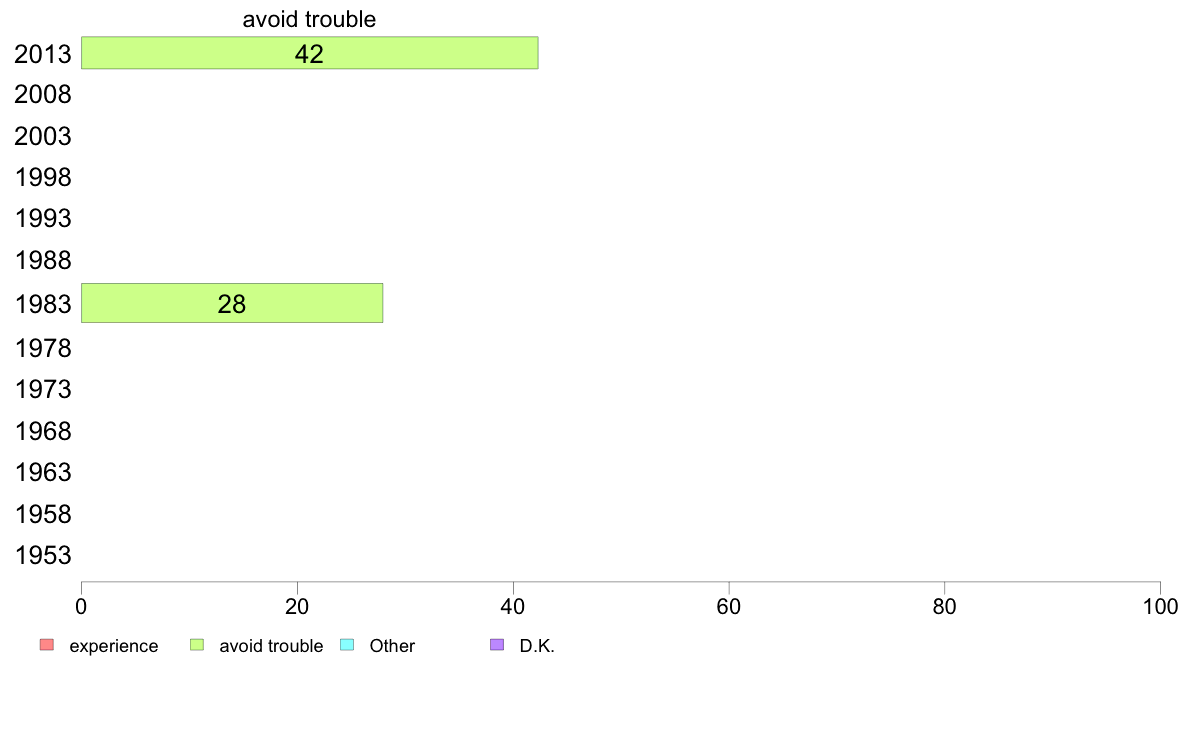The width and height of the screenshot is (1188, 736).
Task: Click the 2013 year label
Action: (x=43, y=55)
